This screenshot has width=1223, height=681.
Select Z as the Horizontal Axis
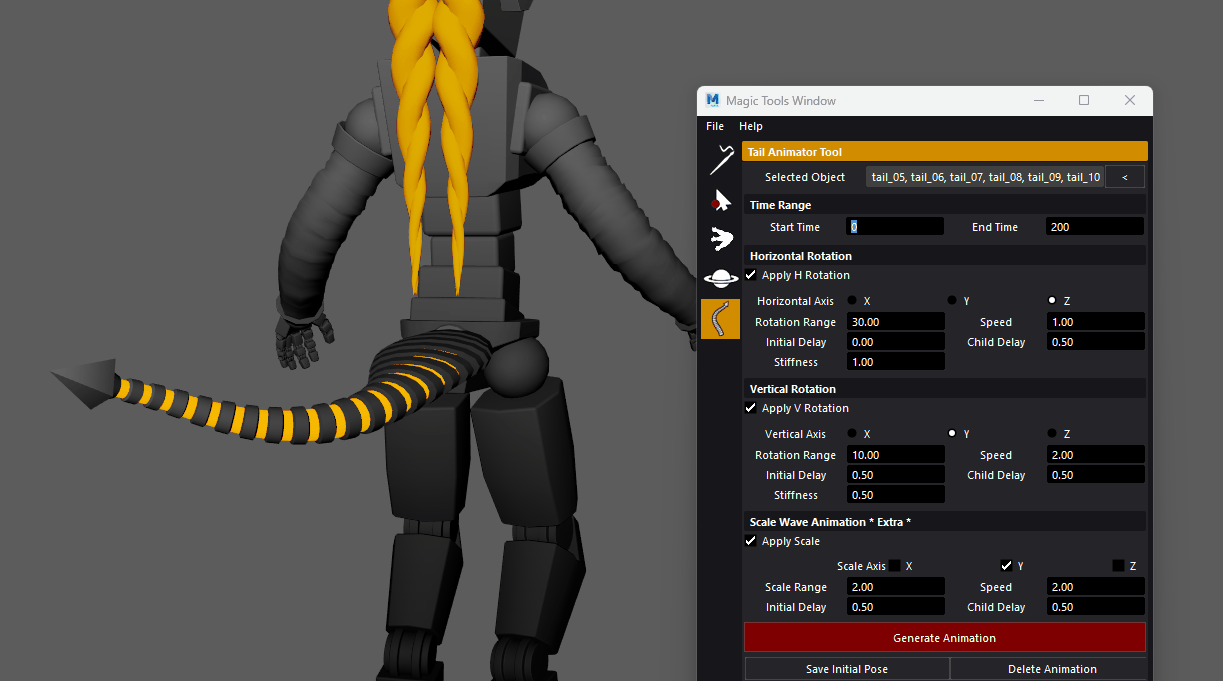click(1051, 299)
